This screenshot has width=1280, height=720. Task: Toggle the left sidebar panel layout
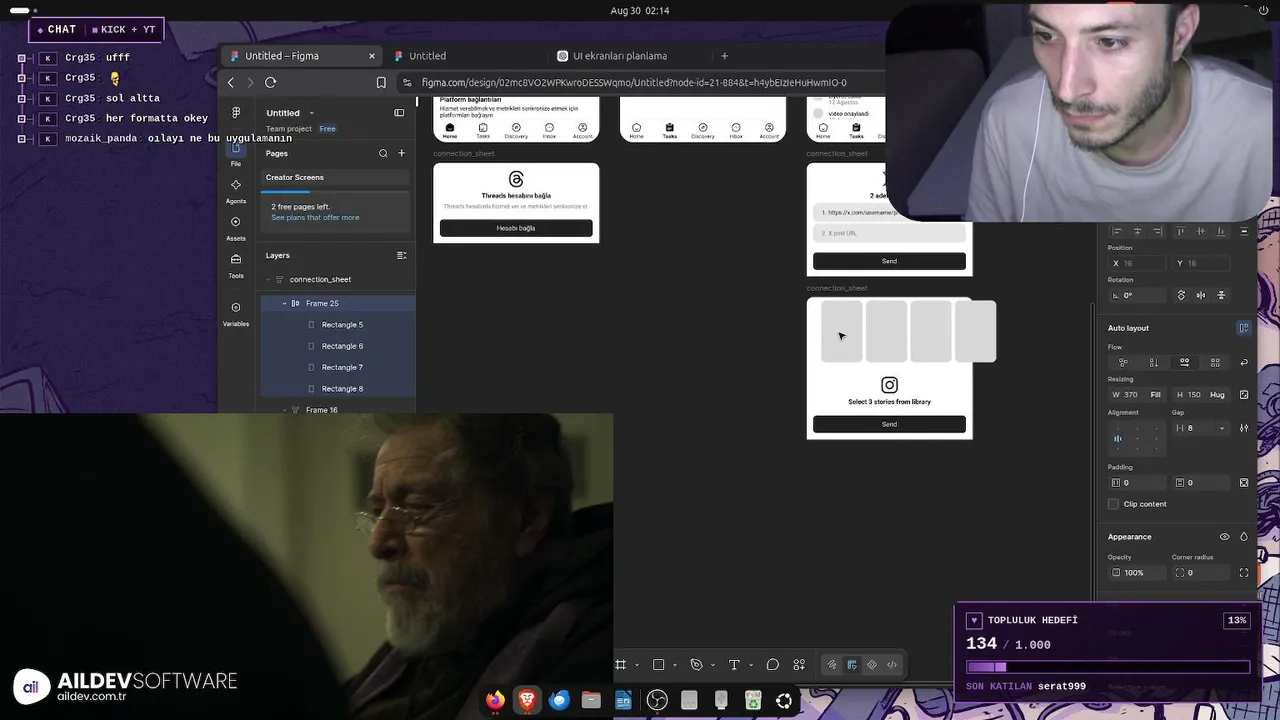click(399, 113)
